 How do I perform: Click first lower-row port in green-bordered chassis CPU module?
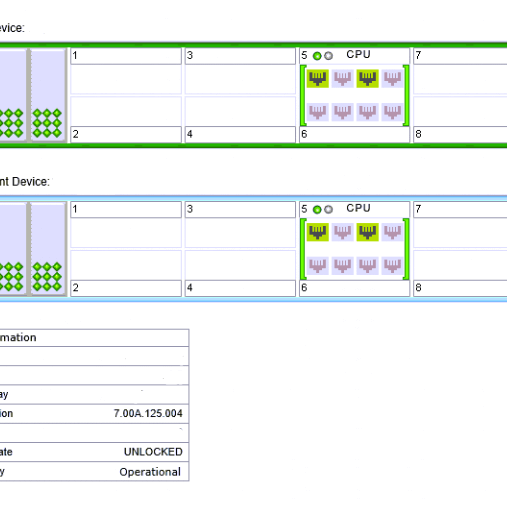coord(317,112)
